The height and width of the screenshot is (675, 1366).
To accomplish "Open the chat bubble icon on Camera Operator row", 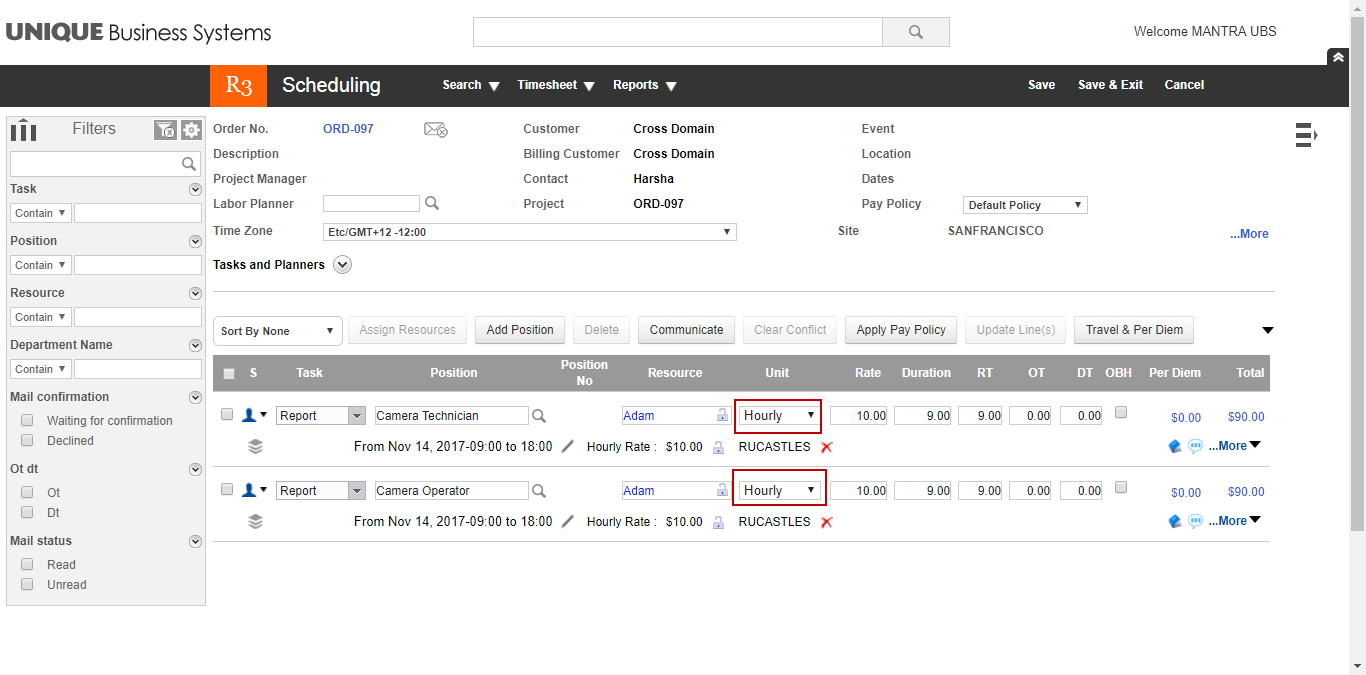I will point(1195,520).
